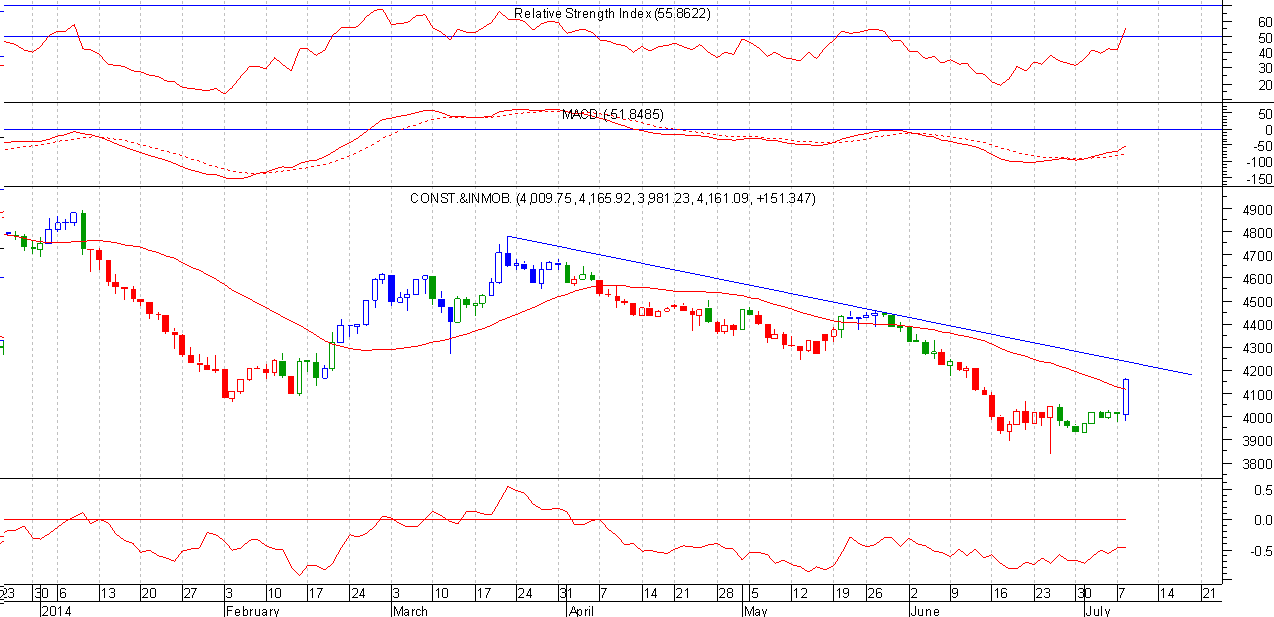The height and width of the screenshot is (617, 1274).
Task: Click the June month label
Action: pos(923,610)
